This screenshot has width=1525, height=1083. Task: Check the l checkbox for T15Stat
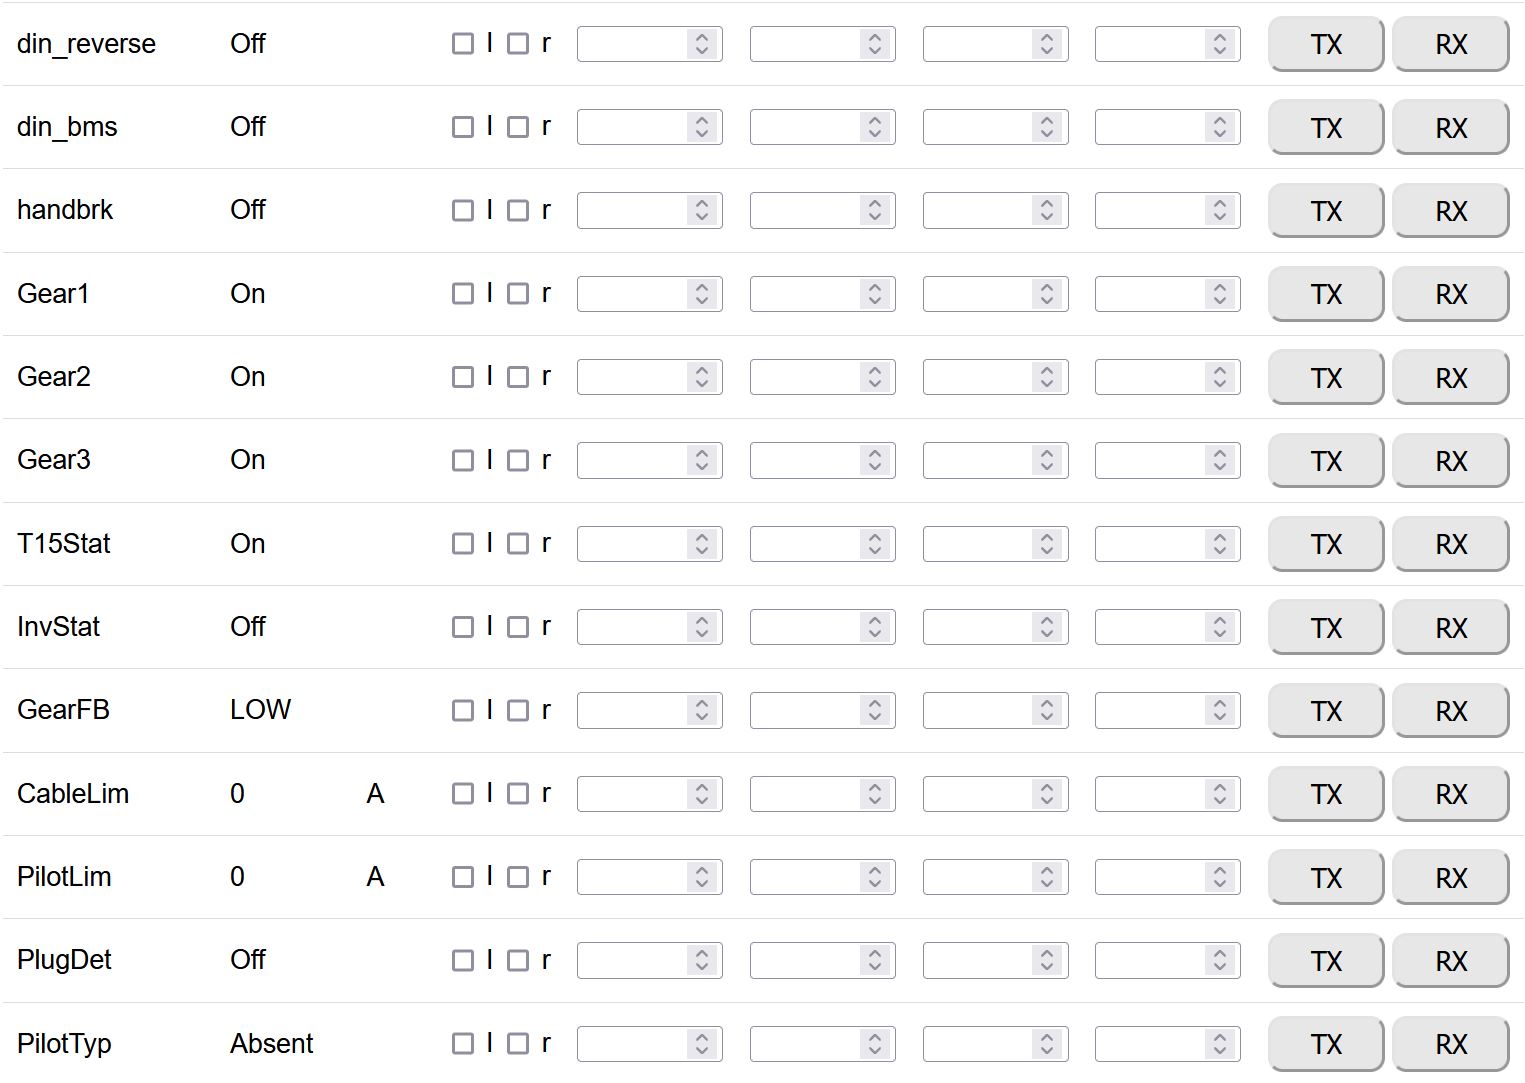pos(463,544)
